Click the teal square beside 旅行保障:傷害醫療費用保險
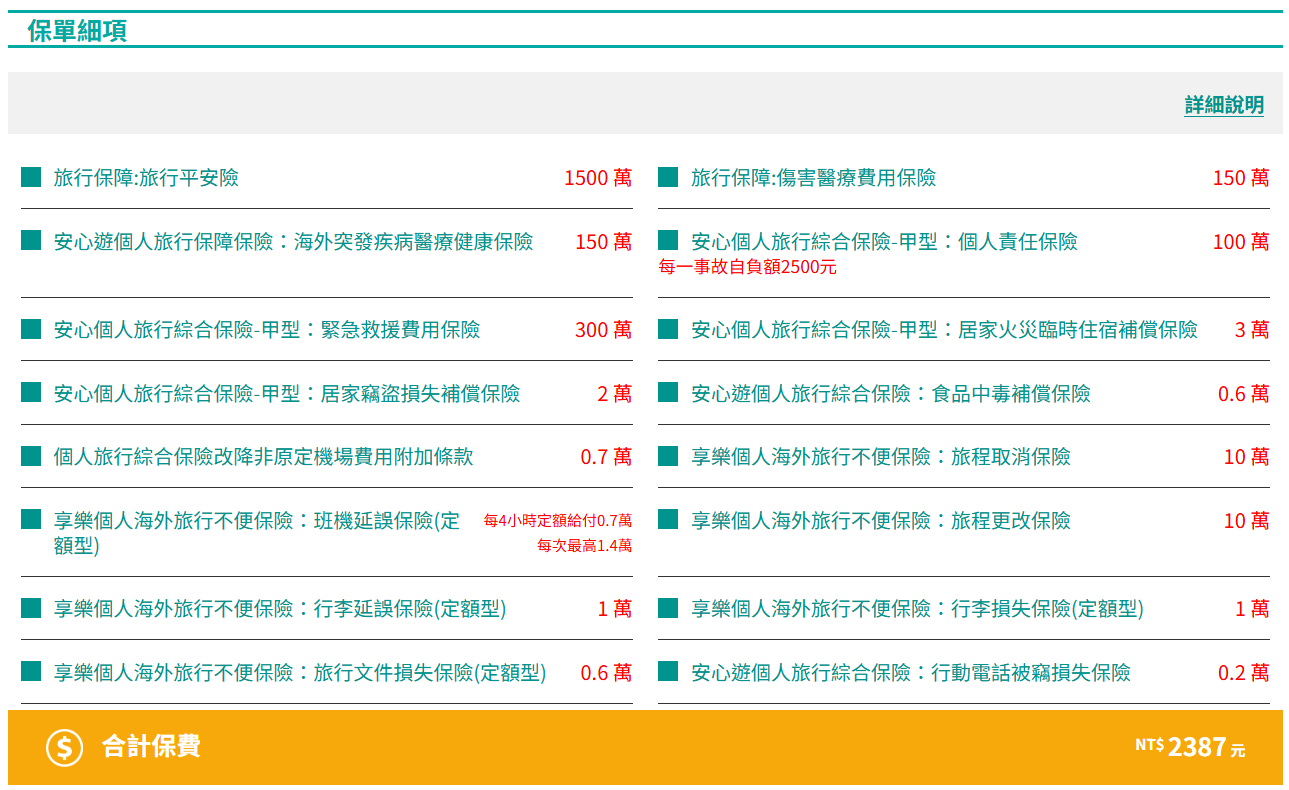Viewport: 1289px width, 790px height. coord(668,178)
